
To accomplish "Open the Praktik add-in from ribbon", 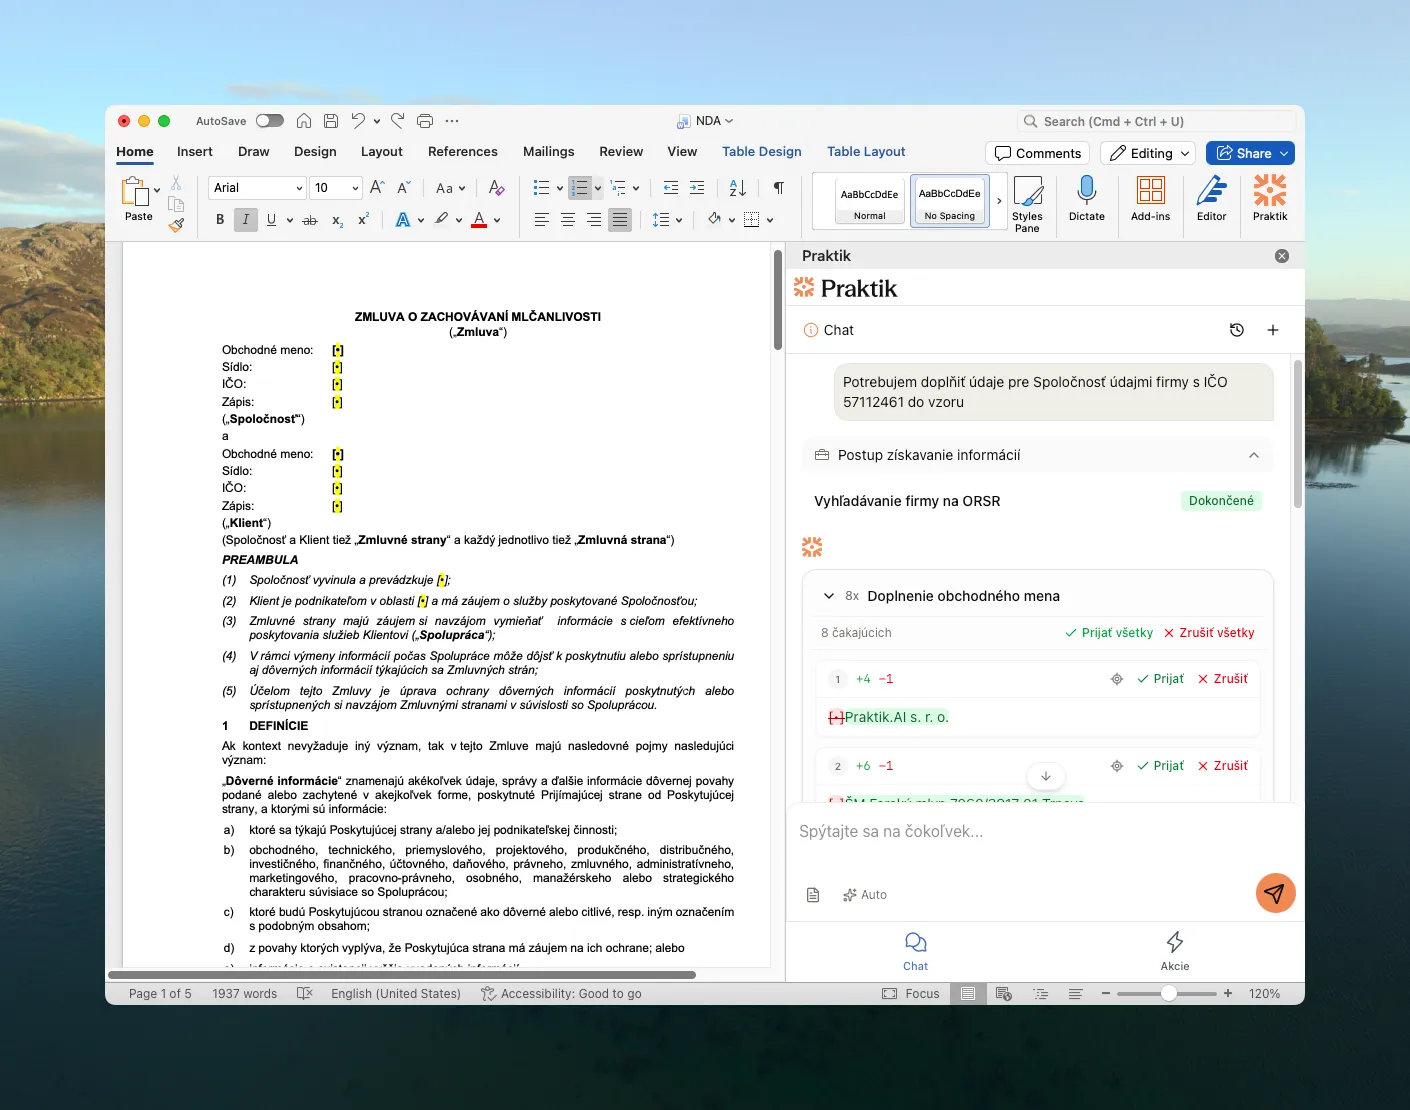I will click(x=1269, y=192).
